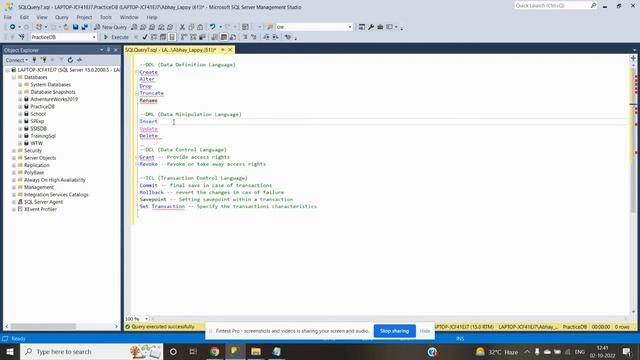Open the Help menu

pos(152,17)
